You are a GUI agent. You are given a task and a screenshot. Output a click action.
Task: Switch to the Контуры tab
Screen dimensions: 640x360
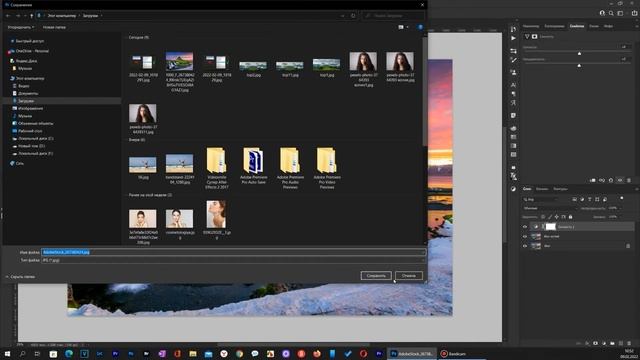pos(560,189)
